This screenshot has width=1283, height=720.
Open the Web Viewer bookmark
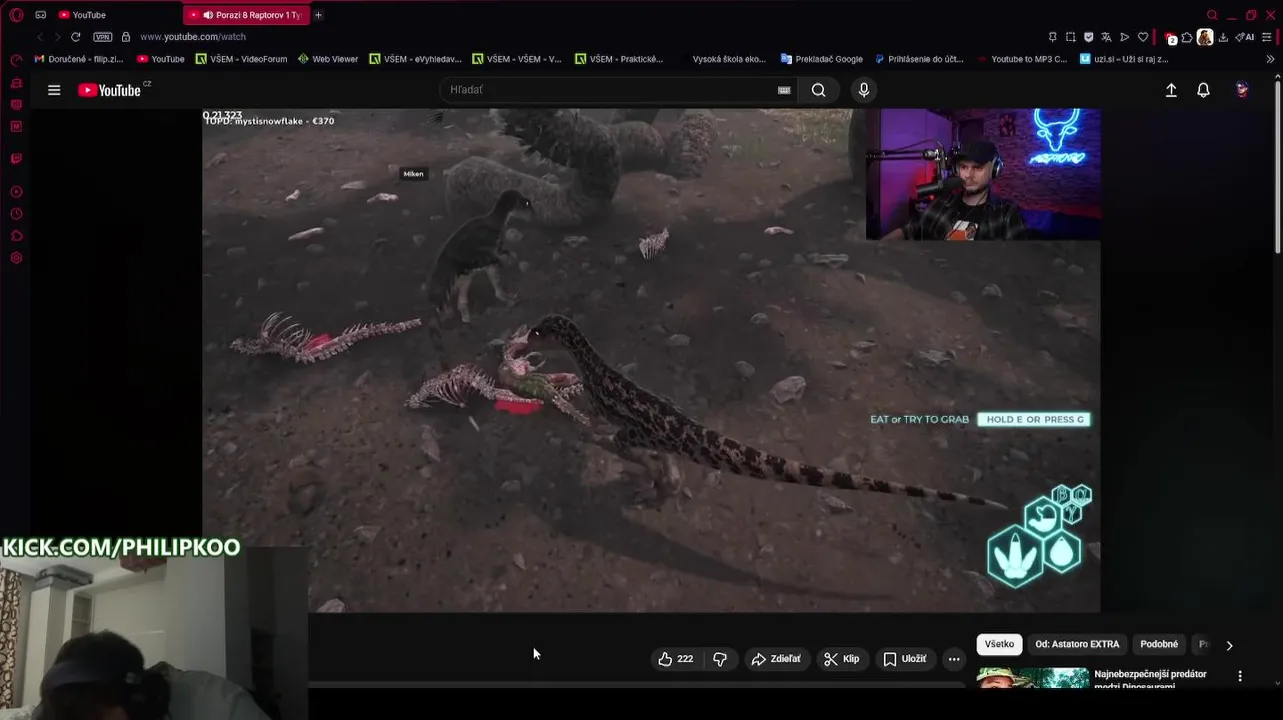pyautogui.click(x=328, y=59)
